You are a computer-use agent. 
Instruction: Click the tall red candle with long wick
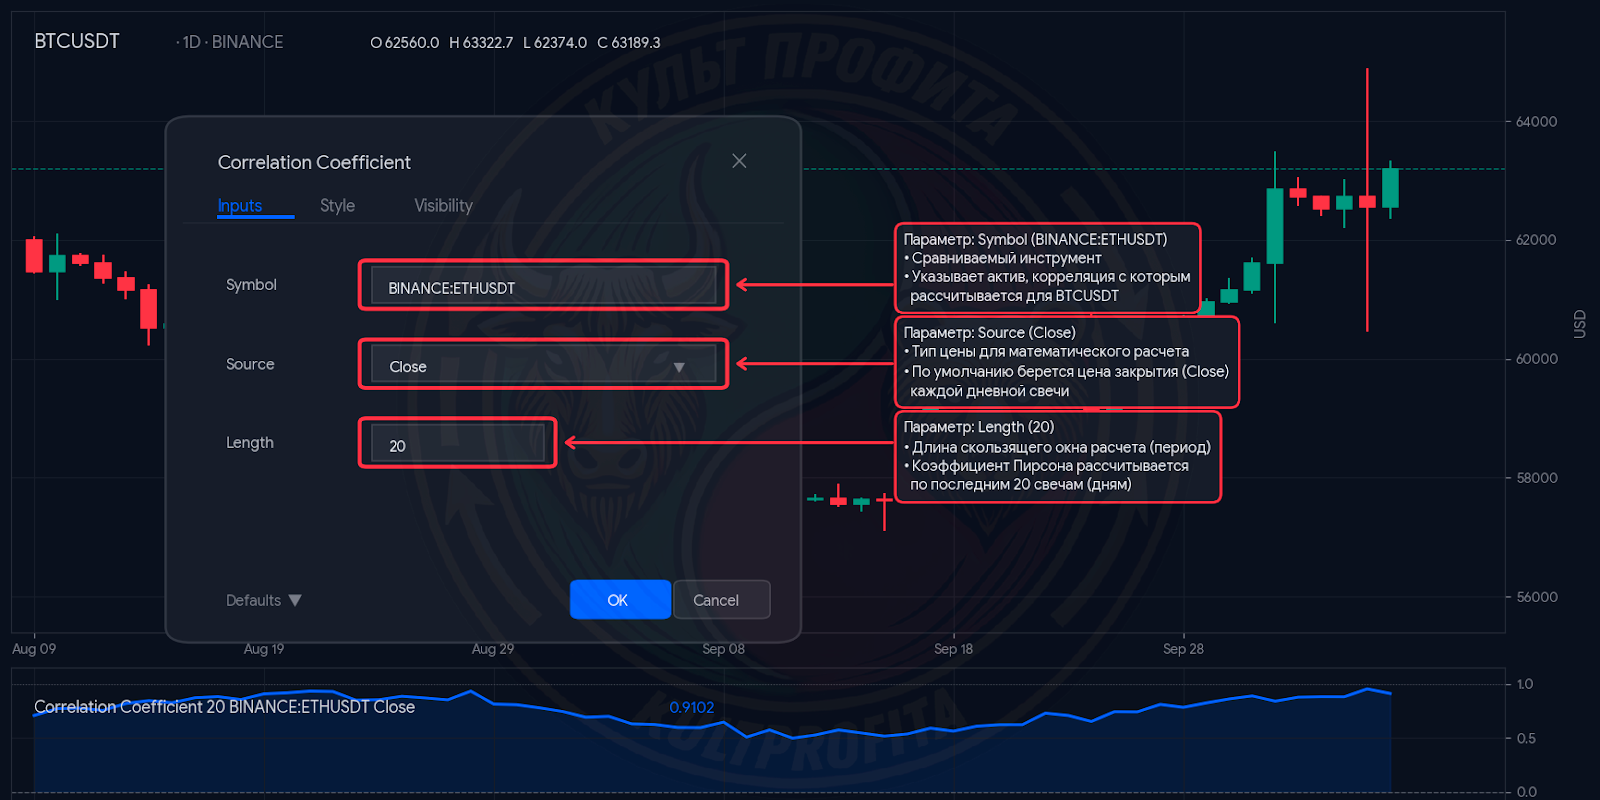pos(1367,200)
